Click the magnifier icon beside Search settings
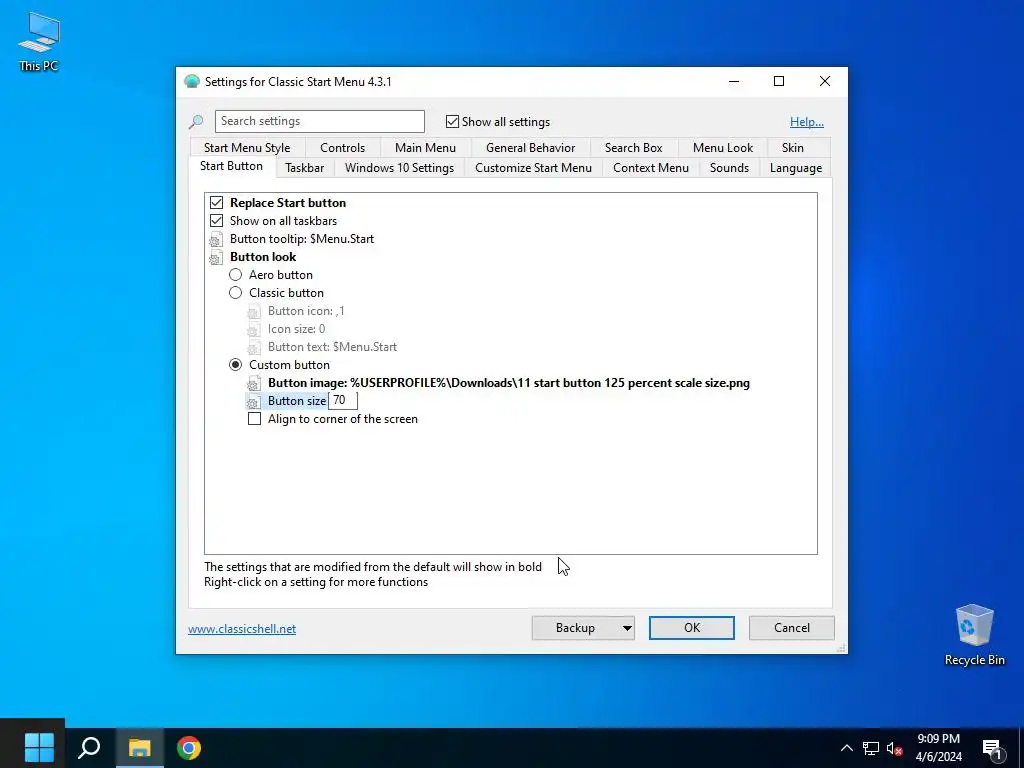The height and width of the screenshot is (768, 1024). tap(196, 122)
